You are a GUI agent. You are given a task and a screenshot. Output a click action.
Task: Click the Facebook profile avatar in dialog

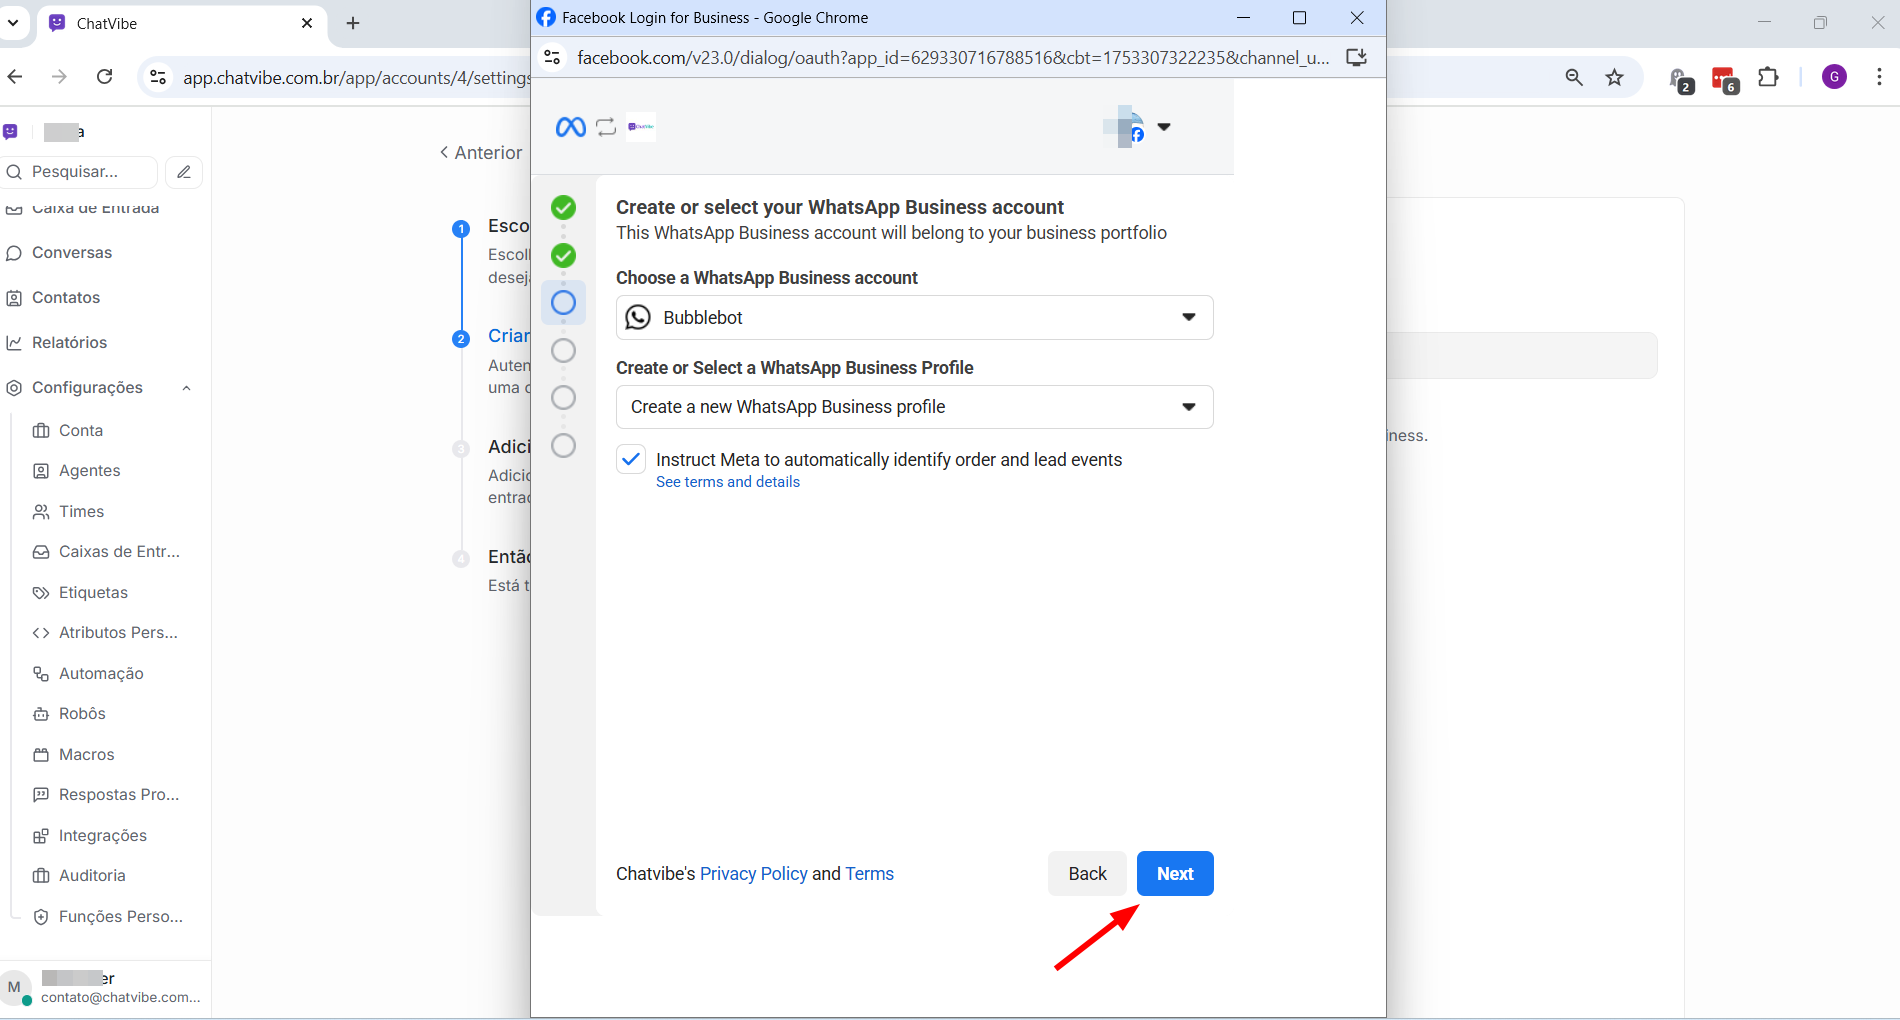point(1126,127)
